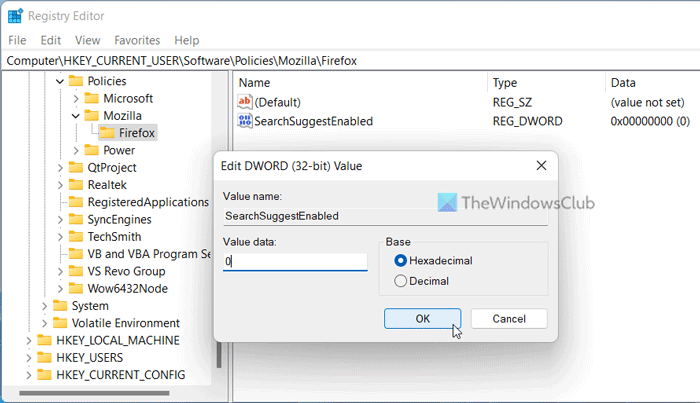Expand the SyncEngines tree node
This screenshot has width=700, height=403.
(60, 220)
